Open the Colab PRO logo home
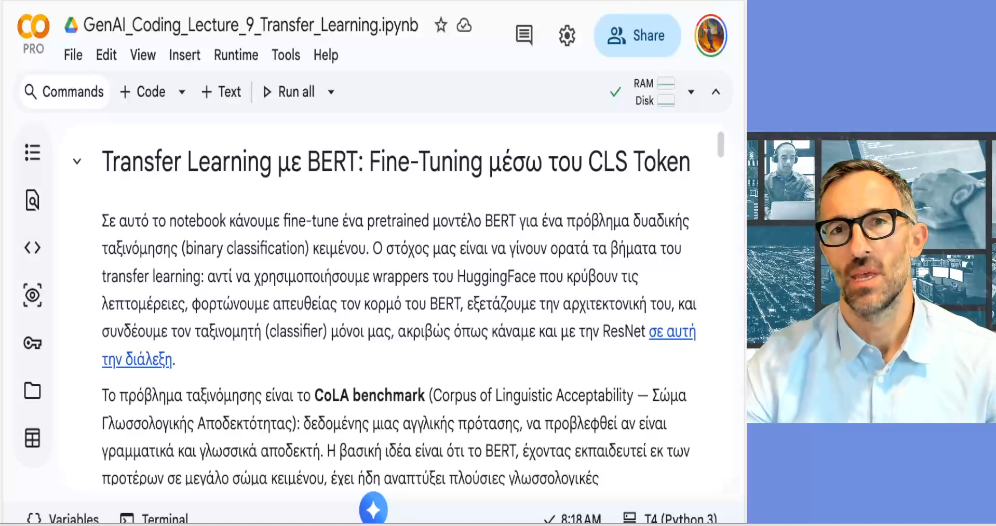This screenshot has width=996, height=526. pos(33,34)
